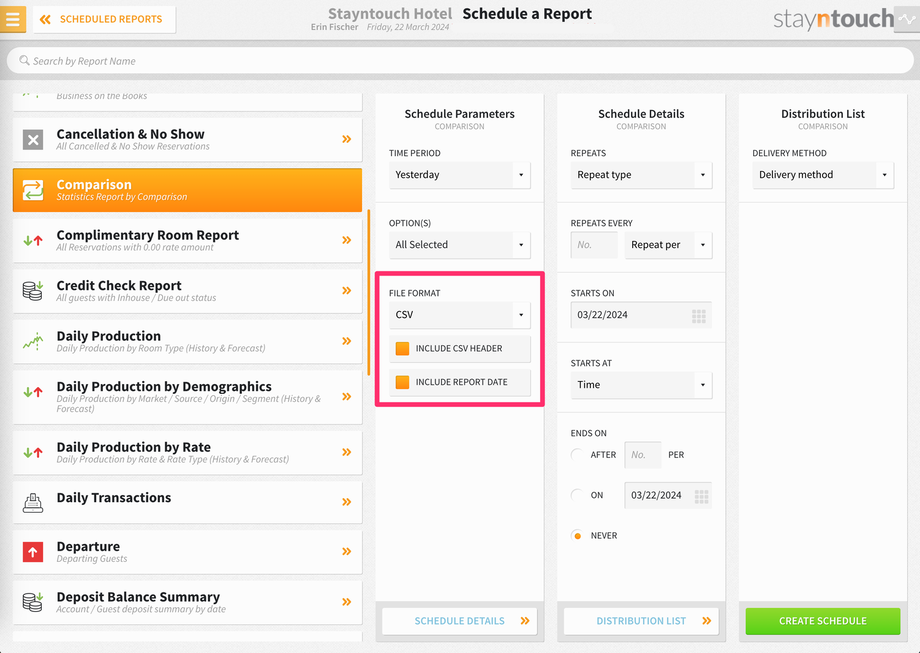Click the chevron on Cancellation & No Show row
The height and width of the screenshot is (653, 920).
click(347, 139)
